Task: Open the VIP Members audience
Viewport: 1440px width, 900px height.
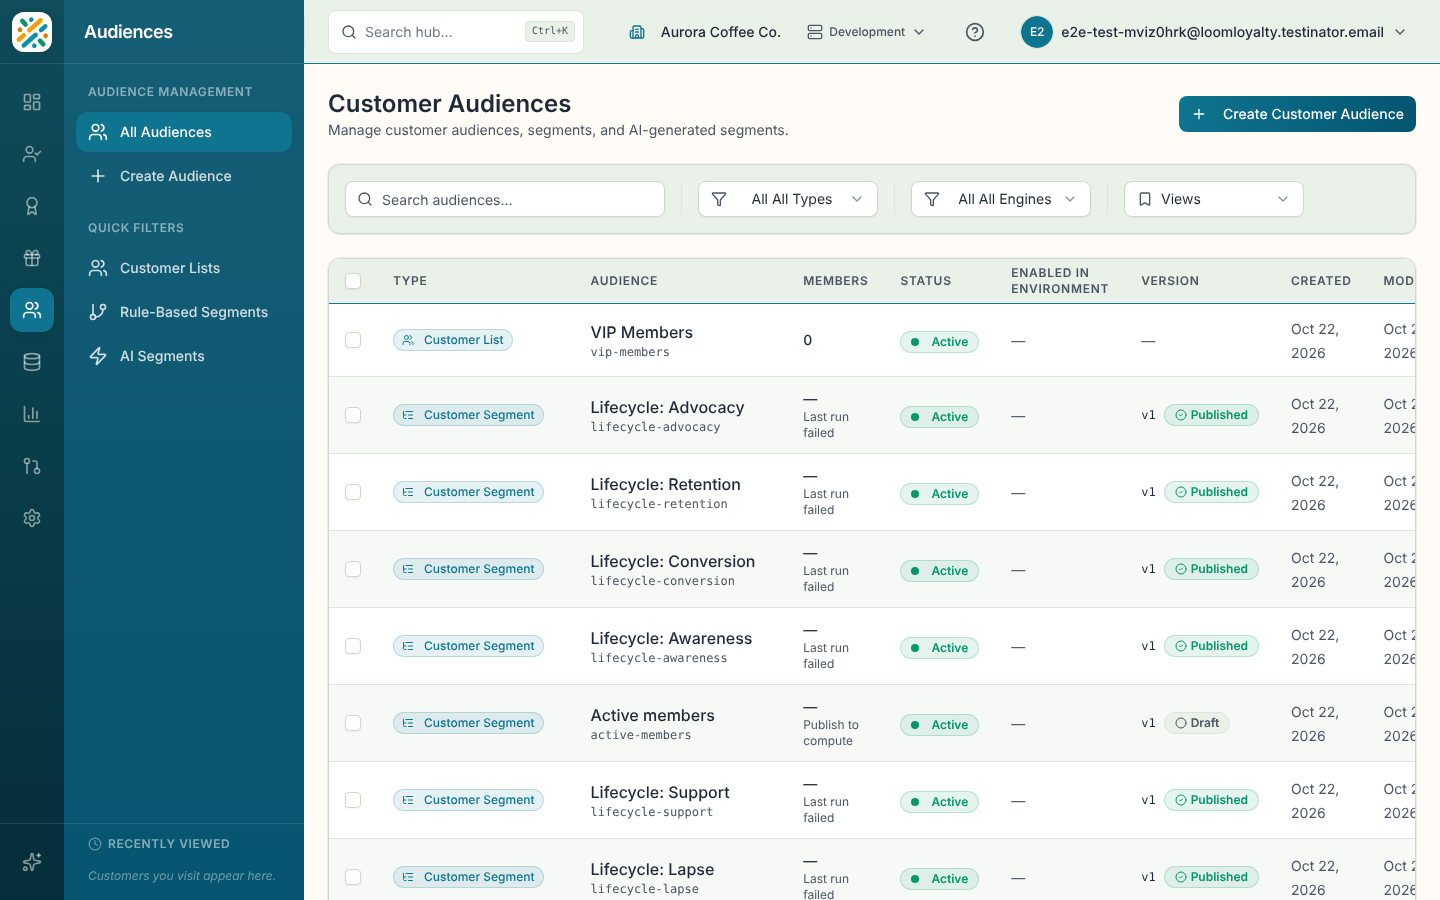Action: [x=641, y=332]
